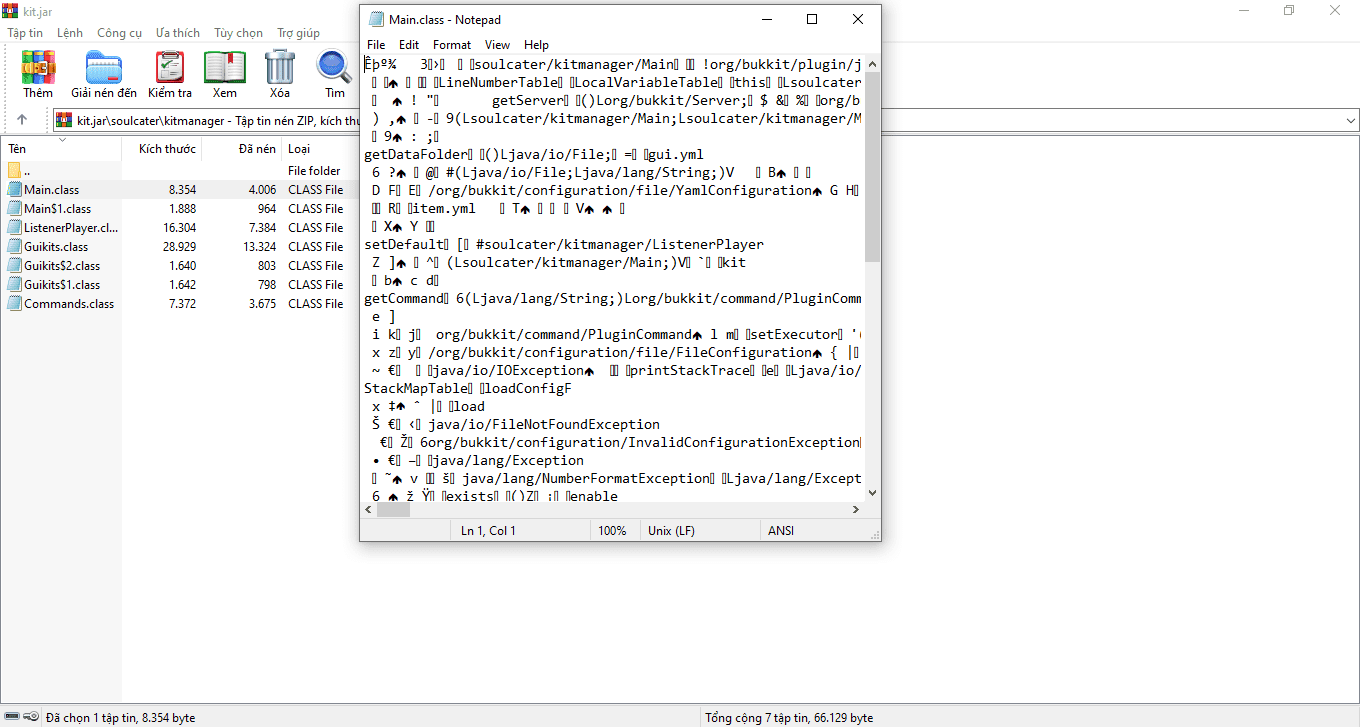Click the compressed size 3.675 for Commands.class
The height and width of the screenshot is (727, 1360).
click(262, 304)
